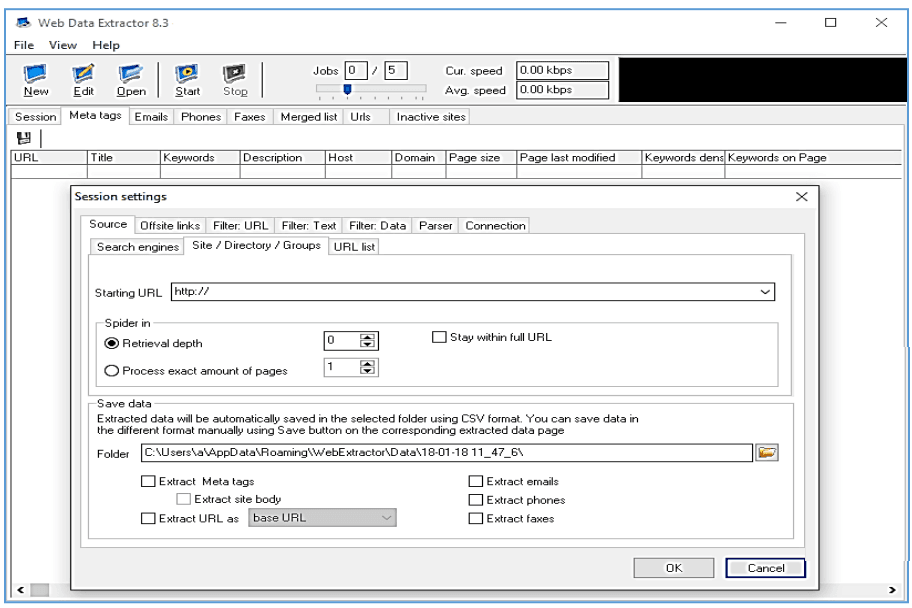Image resolution: width=912 pixels, height=608 pixels.
Task: Click the Jobs count slider
Action: [347, 89]
